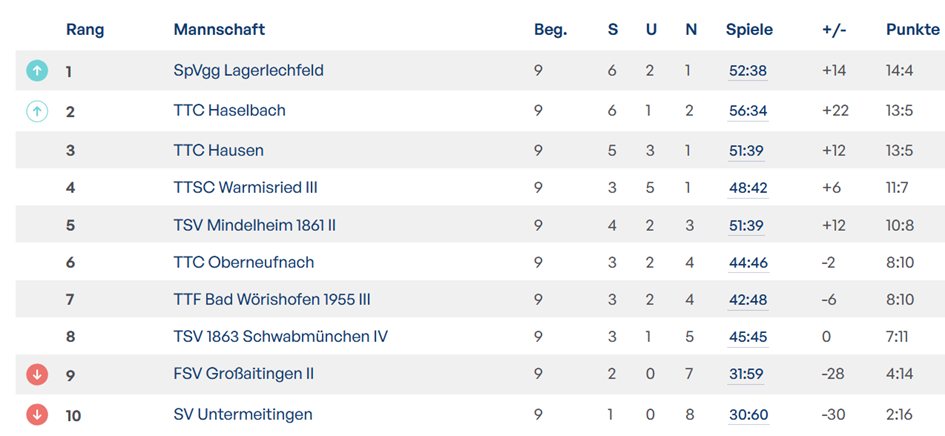Click the 56:34 games score link
Image resolution: width=945 pixels, height=436 pixels.
(x=748, y=111)
